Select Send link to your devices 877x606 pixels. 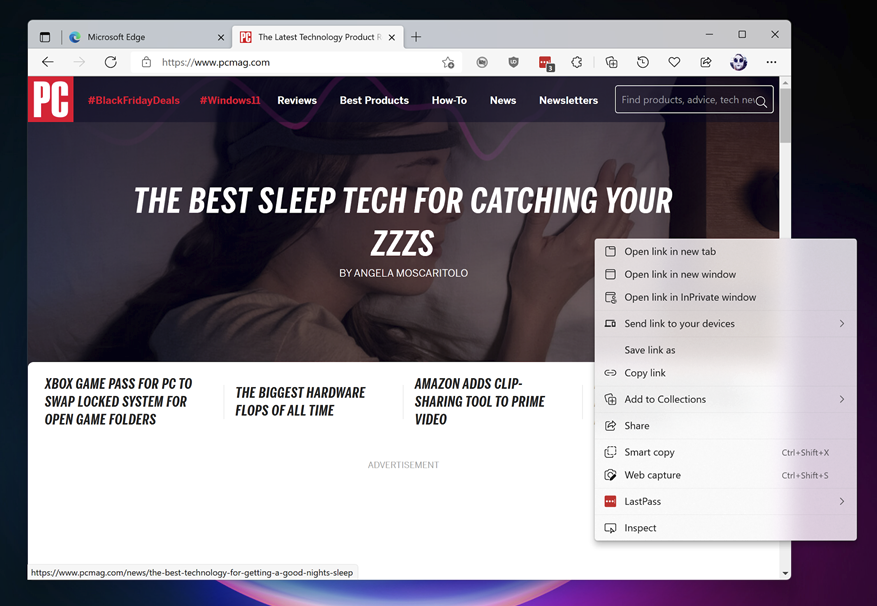pyautogui.click(x=725, y=323)
